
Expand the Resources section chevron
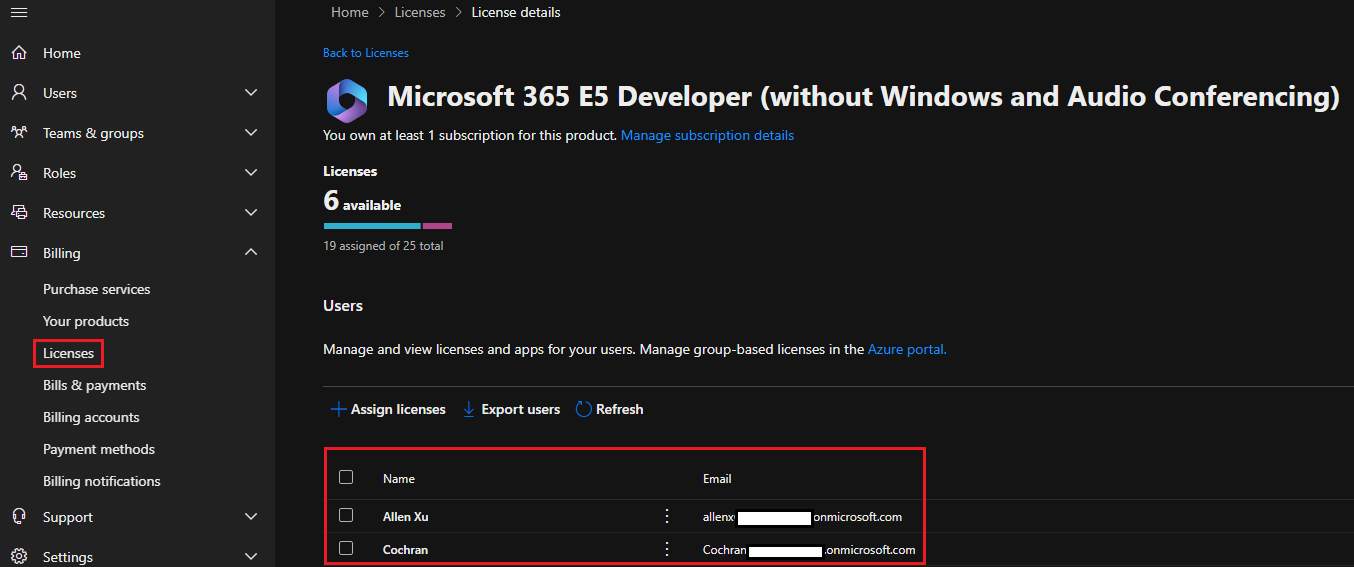pos(251,213)
